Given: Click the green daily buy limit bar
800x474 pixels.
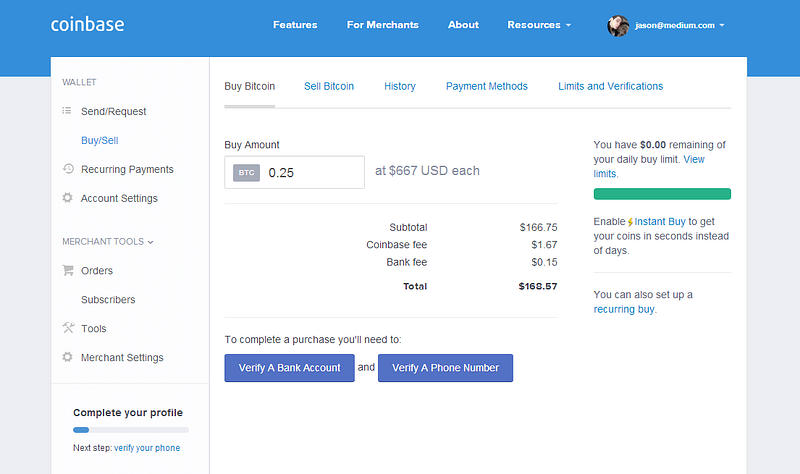Looking at the screenshot, I should pos(662,194).
